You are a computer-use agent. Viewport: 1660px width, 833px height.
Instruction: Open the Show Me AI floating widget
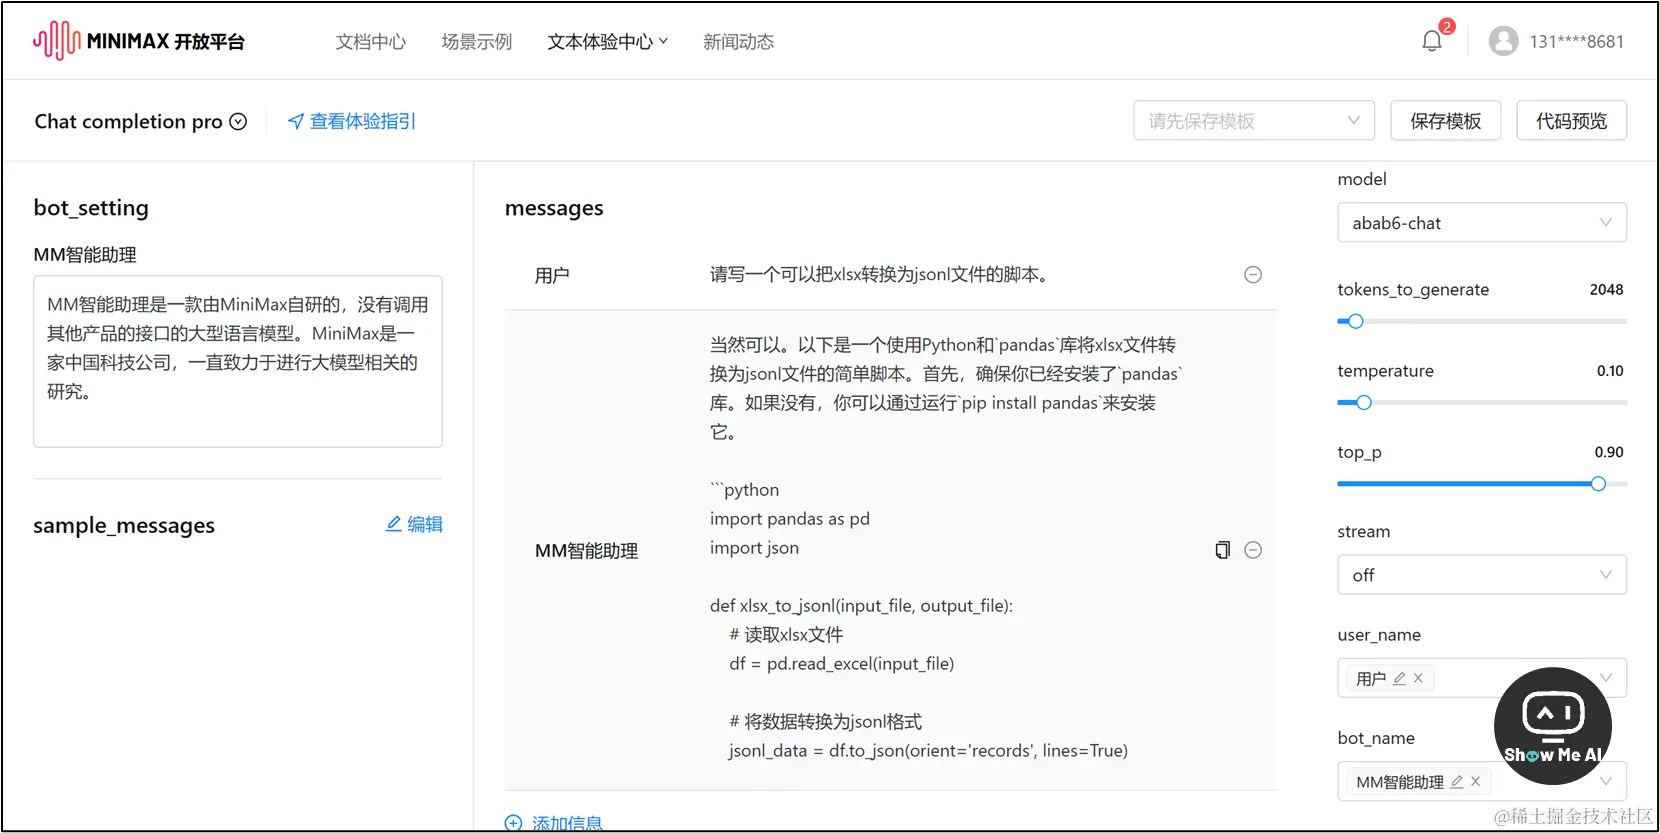pyautogui.click(x=1552, y=726)
